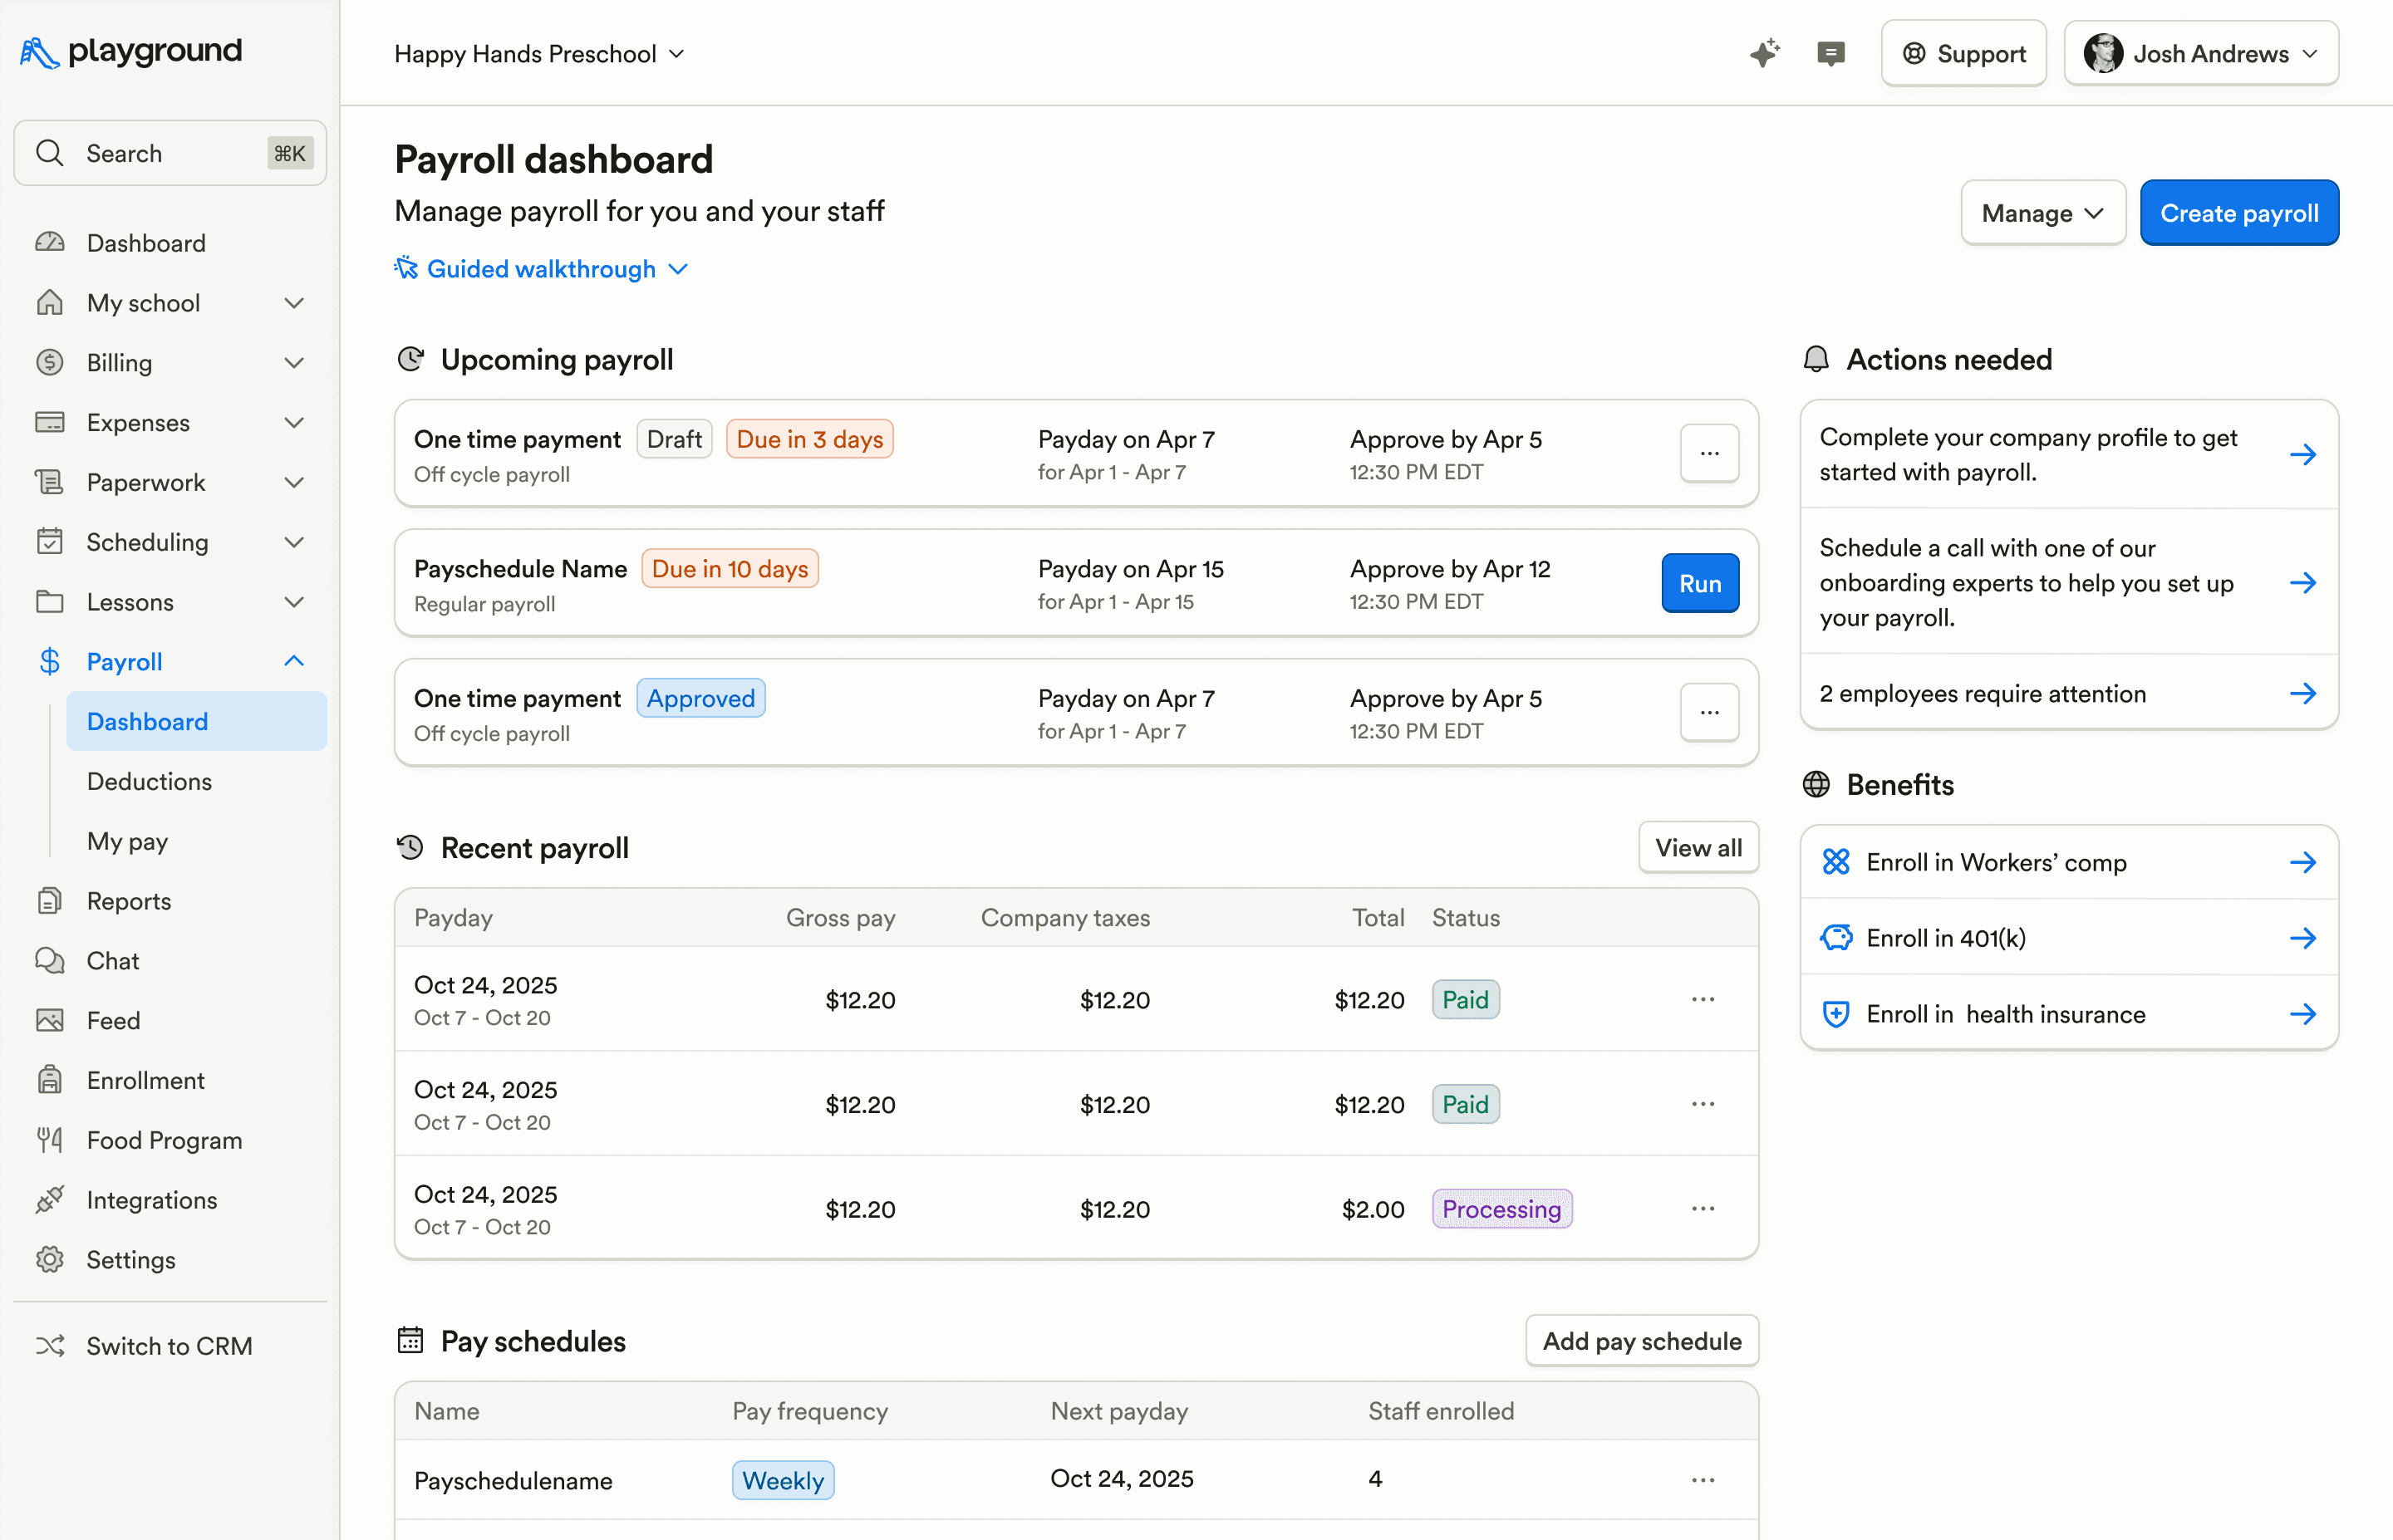Run the Payschedule Name payroll

point(1699,583)
